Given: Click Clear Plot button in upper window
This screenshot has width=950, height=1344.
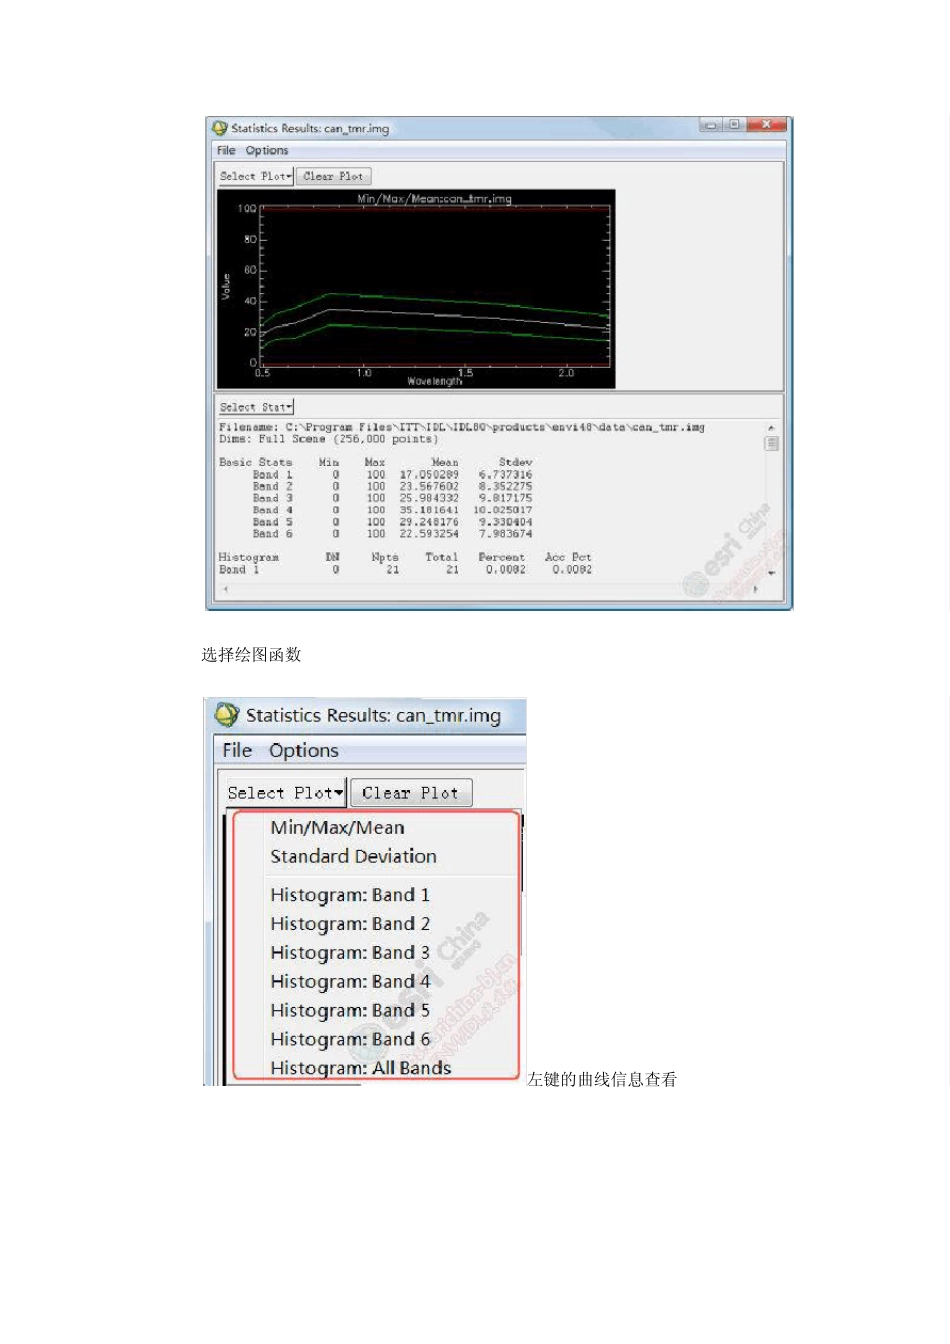Looking at the screenshot, I should (x=334, y=176).
